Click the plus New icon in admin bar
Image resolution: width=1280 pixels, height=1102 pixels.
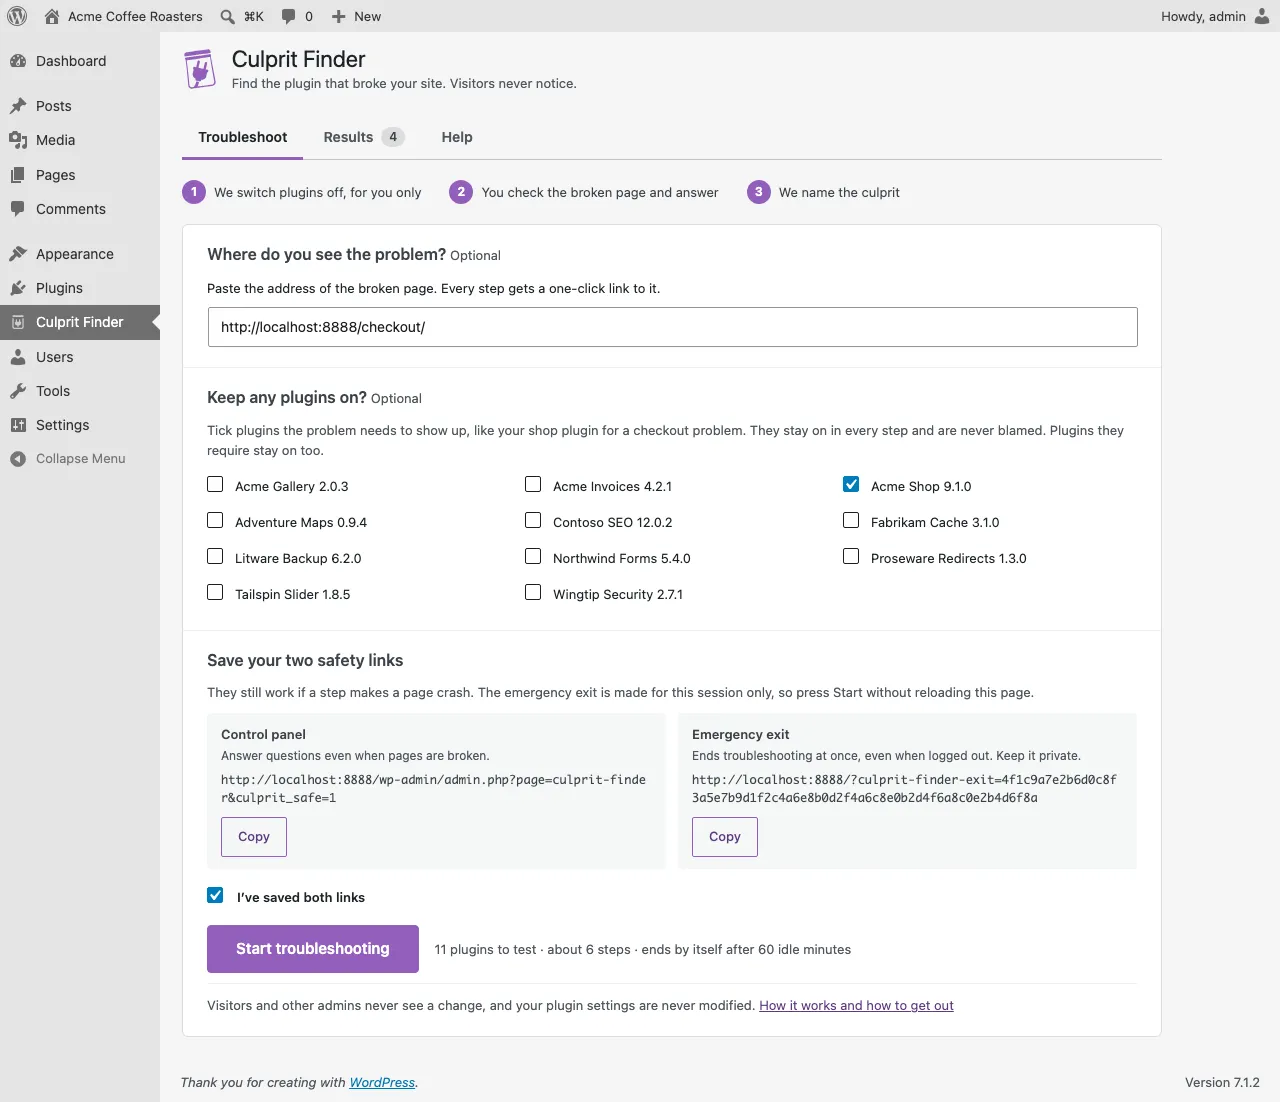(339, 16)
